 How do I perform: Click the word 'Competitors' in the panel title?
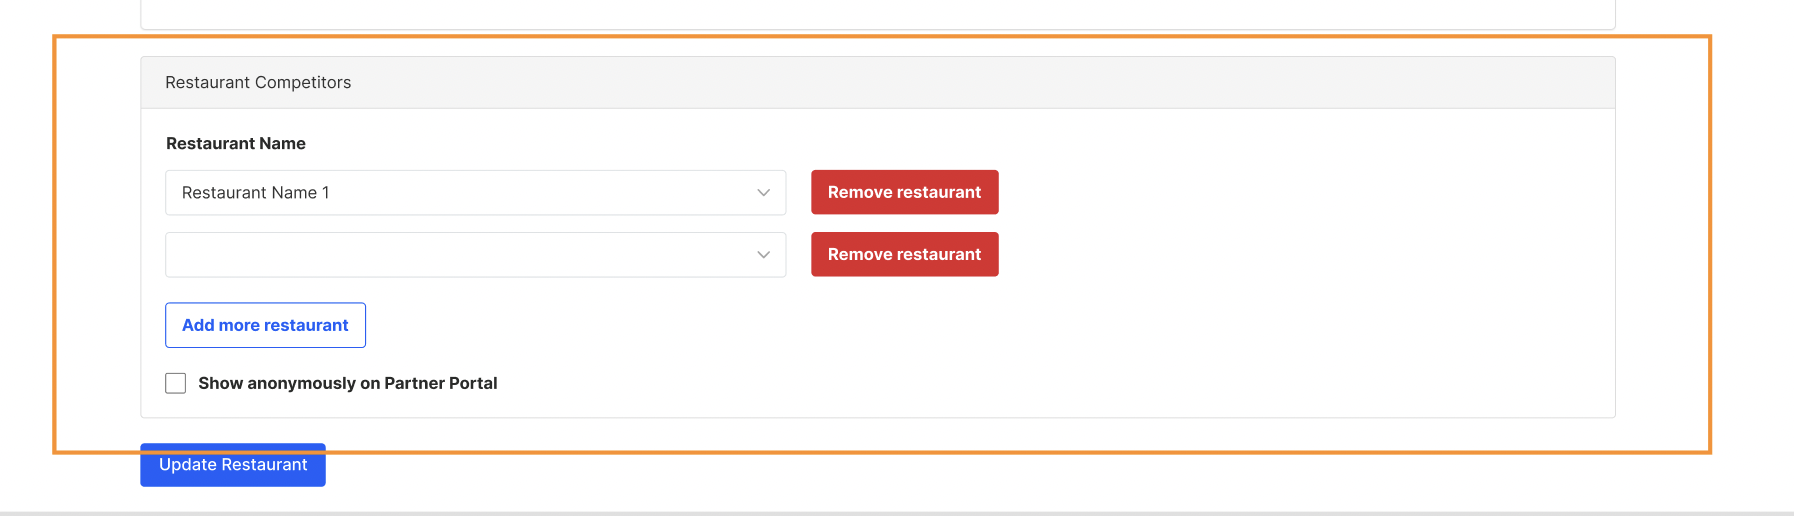[x=302, y=83]
